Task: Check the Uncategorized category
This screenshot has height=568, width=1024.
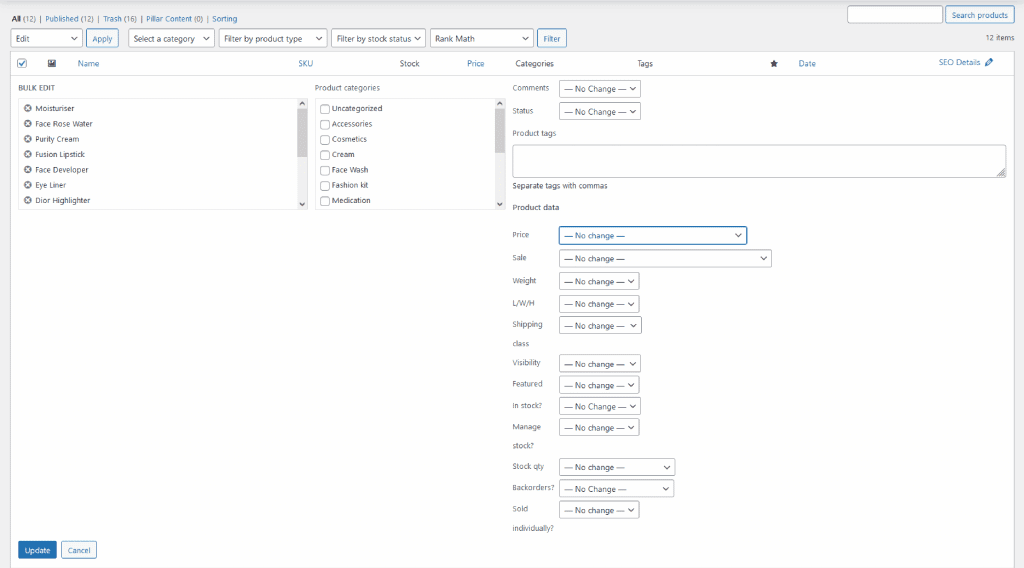Action: [325, 109]
